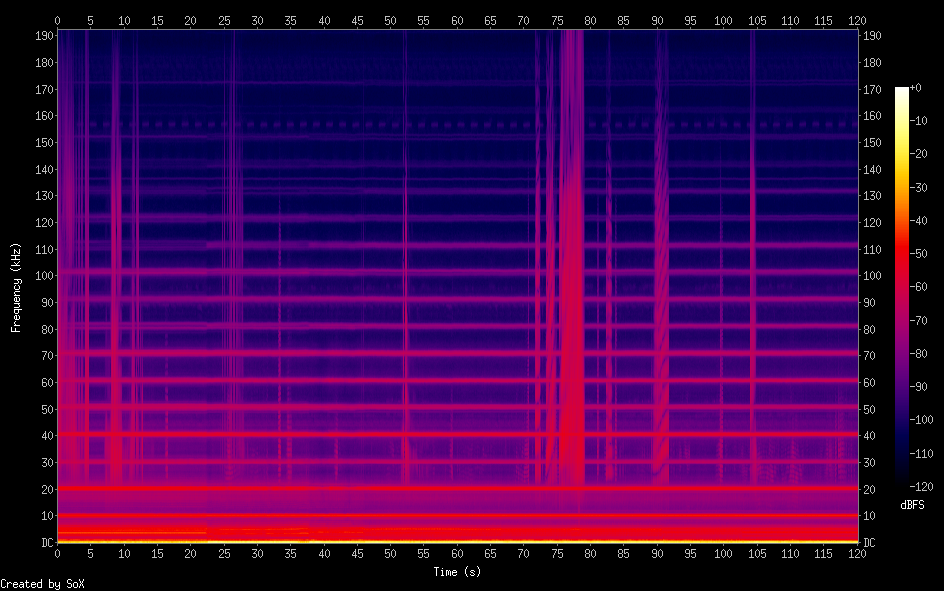944x591 pixels.
Task: Click the "Frequency (kHz)" axis label
Action: point(15,287)
